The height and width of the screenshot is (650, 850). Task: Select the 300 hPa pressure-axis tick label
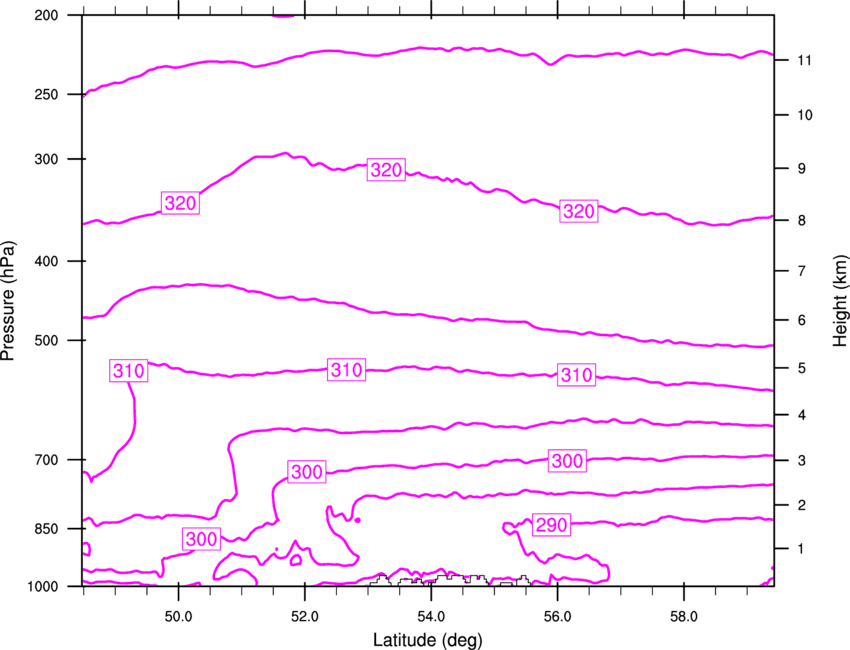click(x=47, y=159)
